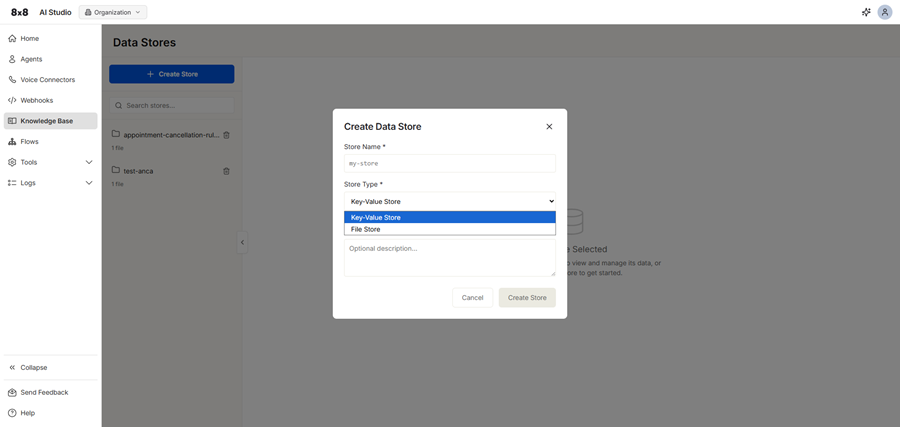Open Voice Connectors page

tap(51, 80)
